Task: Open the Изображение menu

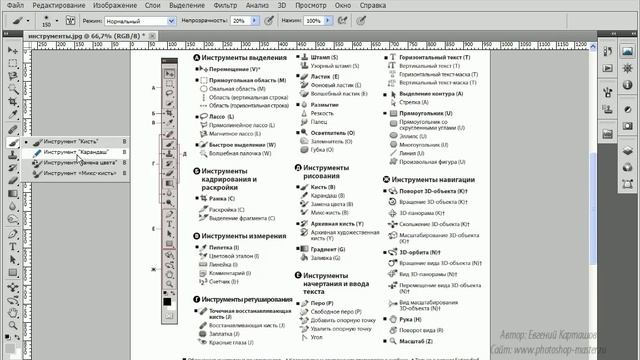Action: pos(115,5)
